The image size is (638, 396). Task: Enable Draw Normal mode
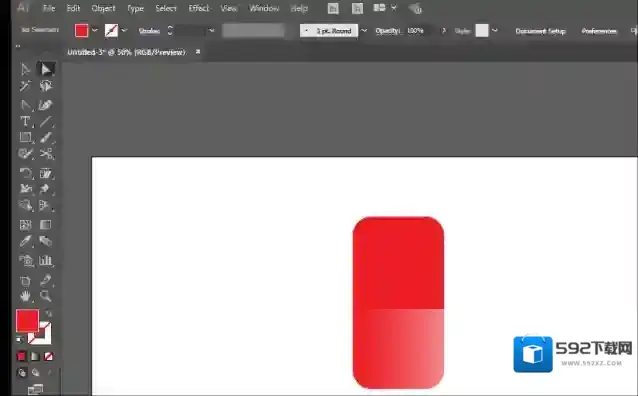pos(22,372)
